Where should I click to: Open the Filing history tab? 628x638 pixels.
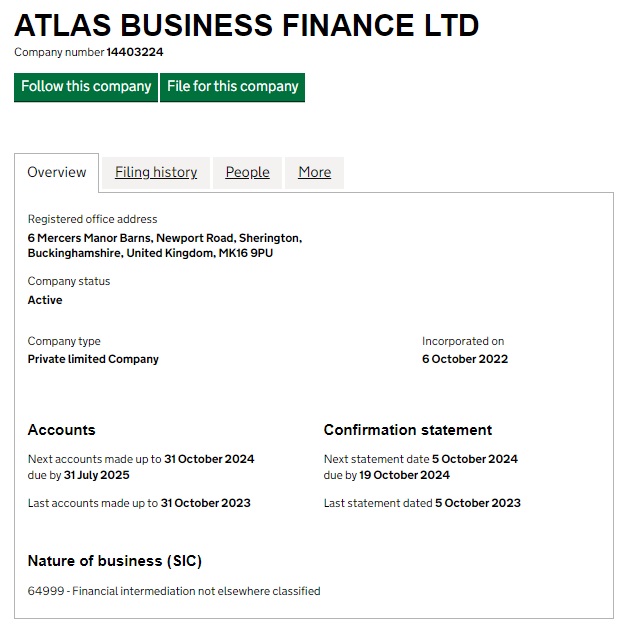pyautogui.click(x=156, y=172)
